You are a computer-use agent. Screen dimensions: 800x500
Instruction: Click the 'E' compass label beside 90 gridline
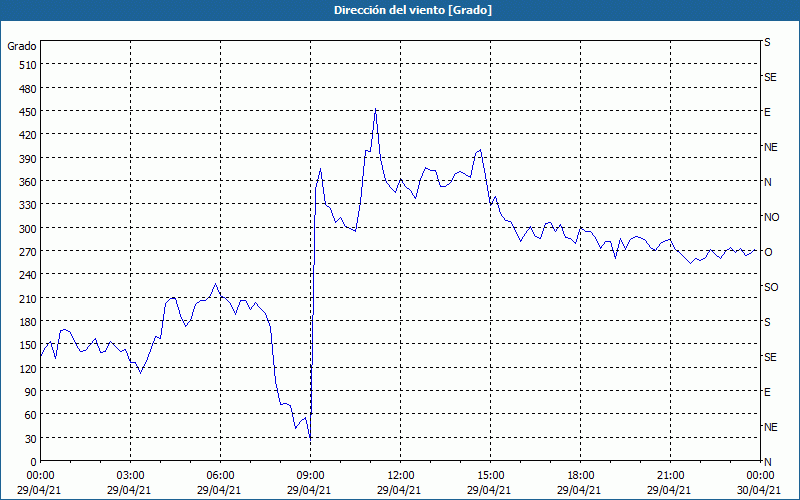pos(767,392)
